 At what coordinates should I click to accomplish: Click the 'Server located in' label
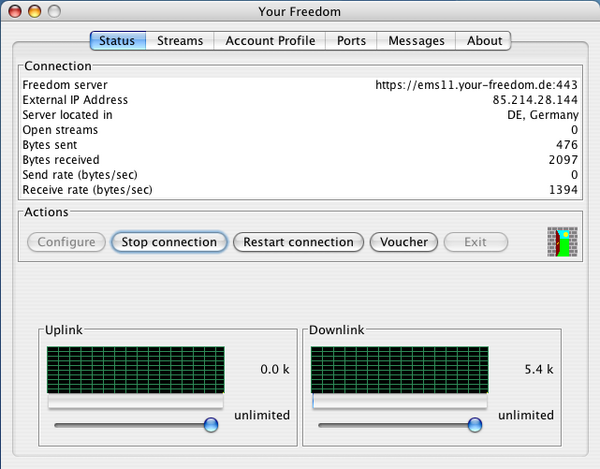pos(67,115)
